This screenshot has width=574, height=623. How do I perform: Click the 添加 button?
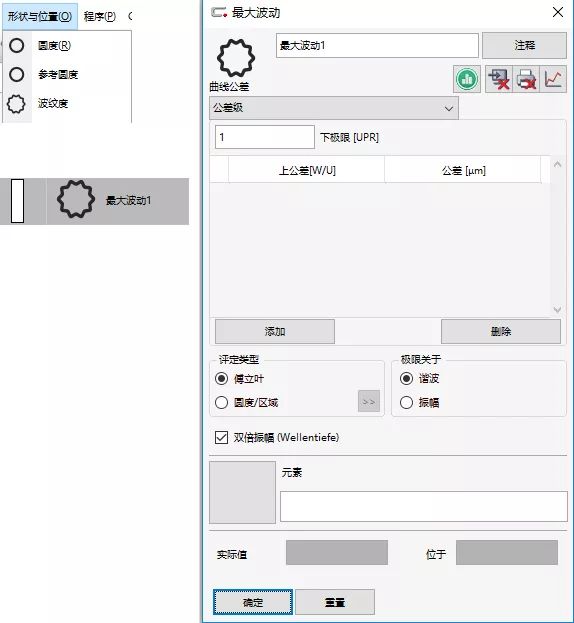click(x=275, y=331)
